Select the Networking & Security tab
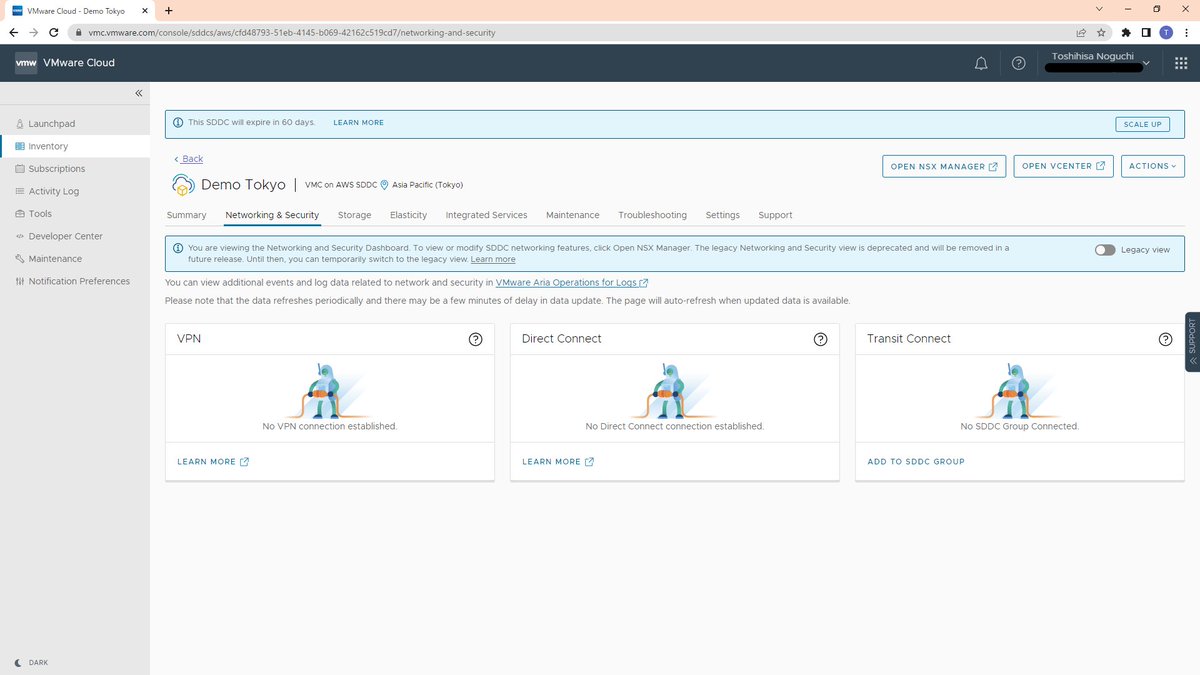Screen dimensions: 1200x675 272,215
